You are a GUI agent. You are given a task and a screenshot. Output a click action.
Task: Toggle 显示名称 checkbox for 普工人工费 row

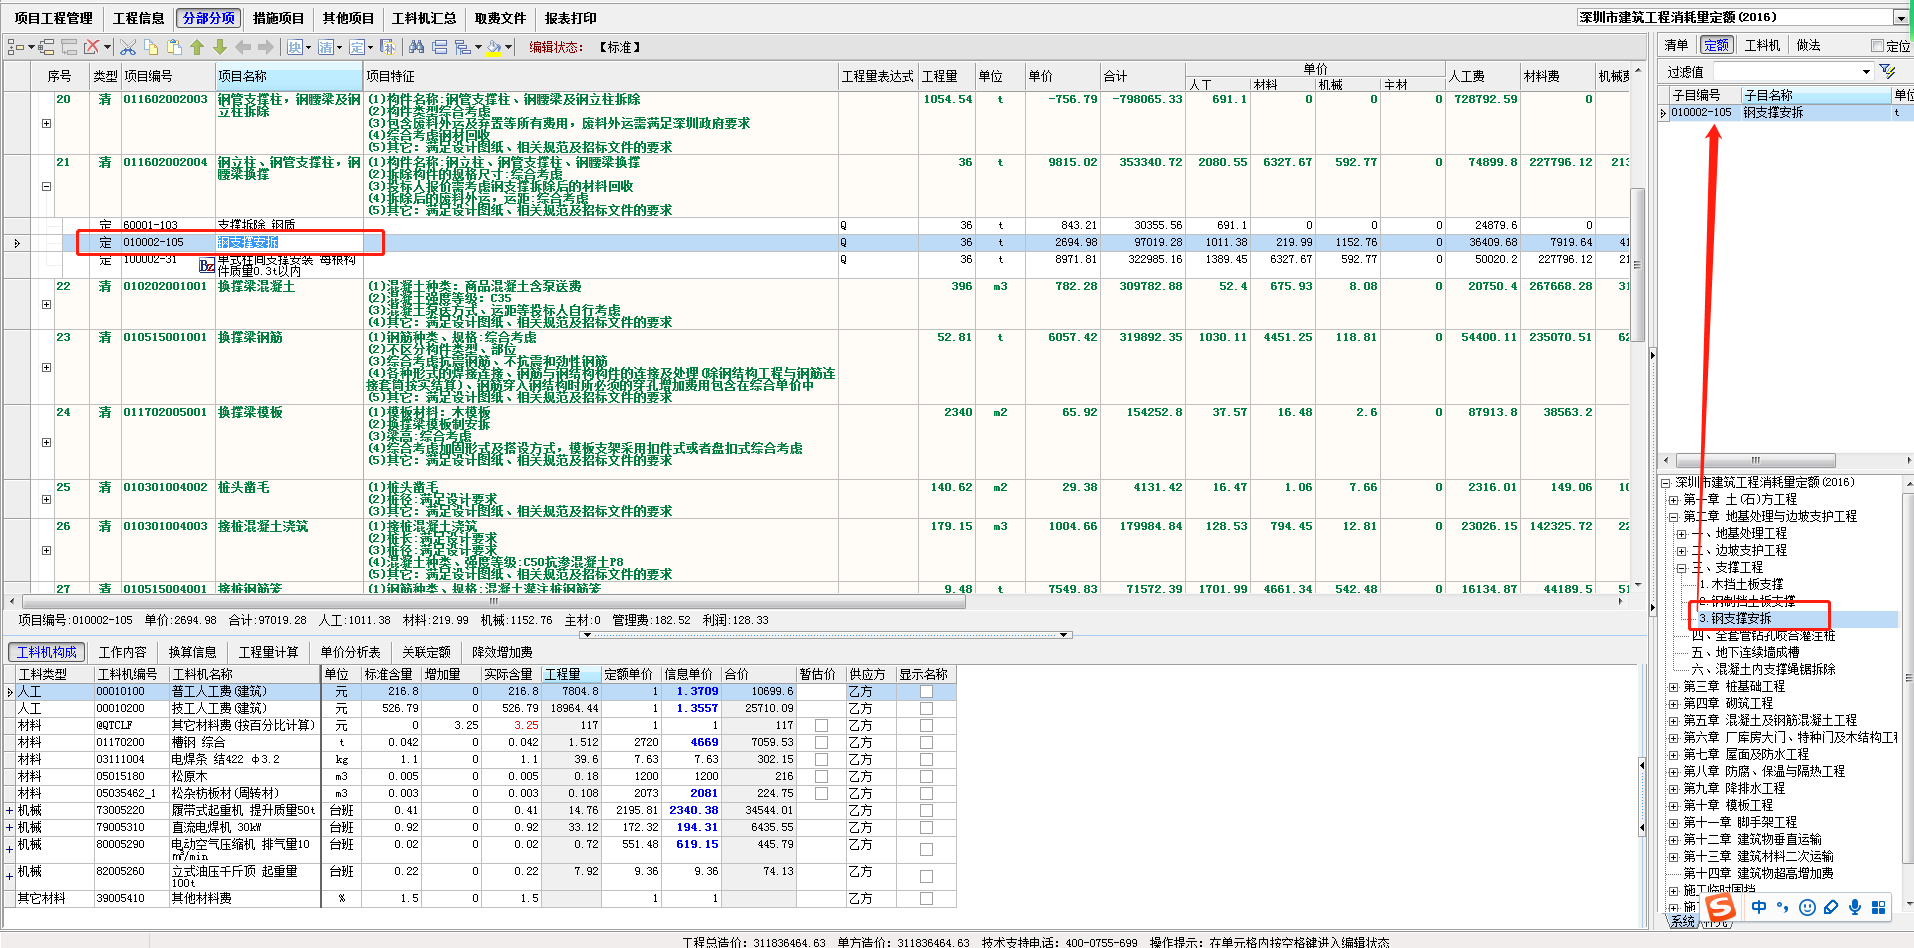pyautogui.click(x=926, y=691)
